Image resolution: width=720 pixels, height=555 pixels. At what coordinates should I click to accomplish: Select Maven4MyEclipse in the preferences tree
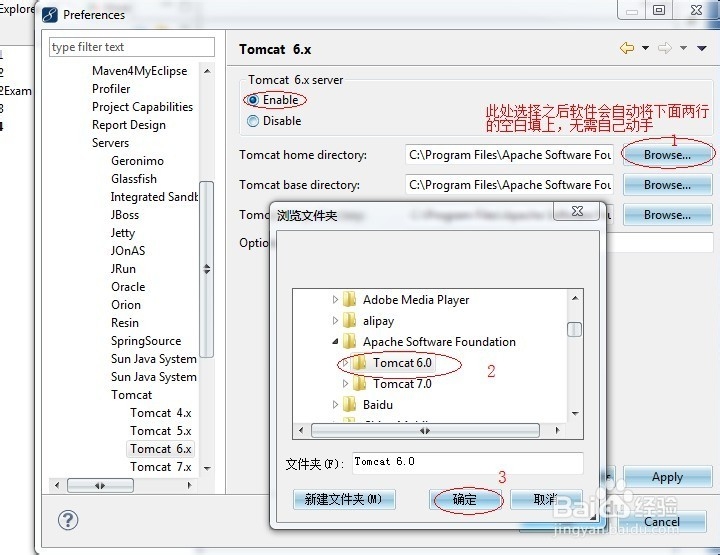pyautogui.click(x=140, y=71)
